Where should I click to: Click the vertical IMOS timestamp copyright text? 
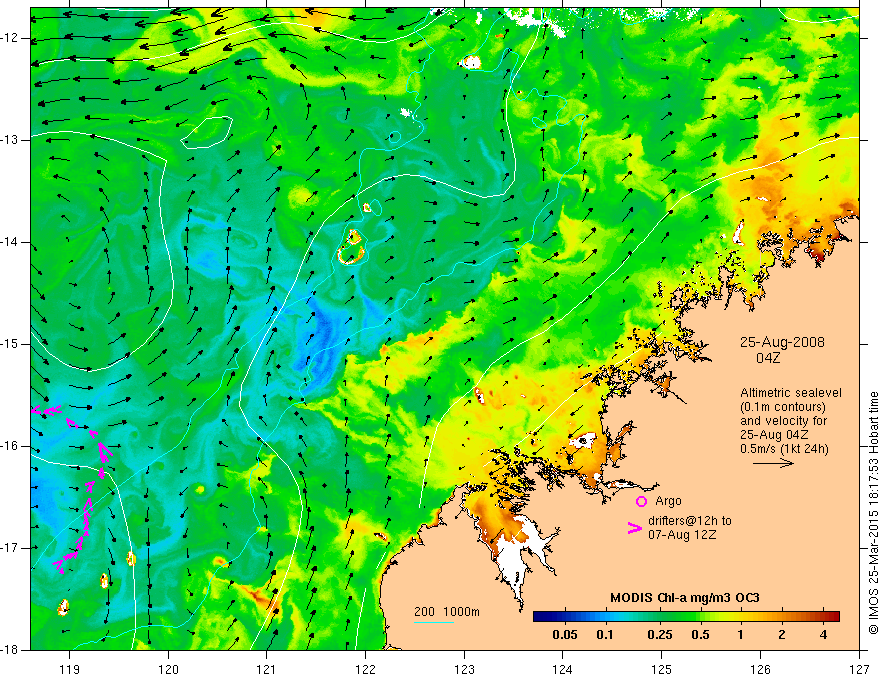[x=873, y=513]
